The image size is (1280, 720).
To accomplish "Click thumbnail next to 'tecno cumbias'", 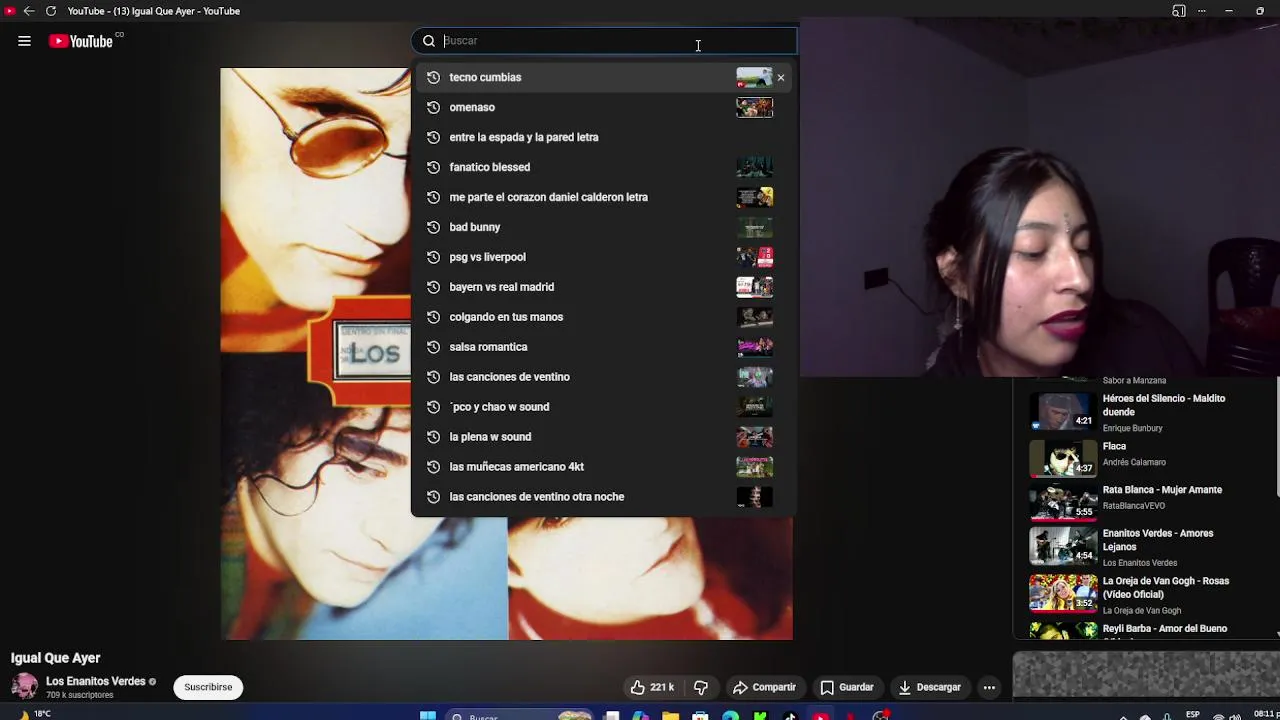I will click(x=754, y=77).
